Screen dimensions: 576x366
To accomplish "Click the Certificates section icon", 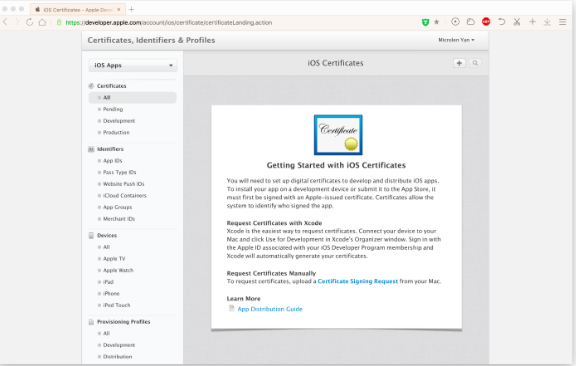I will click(x=91, y=86).
